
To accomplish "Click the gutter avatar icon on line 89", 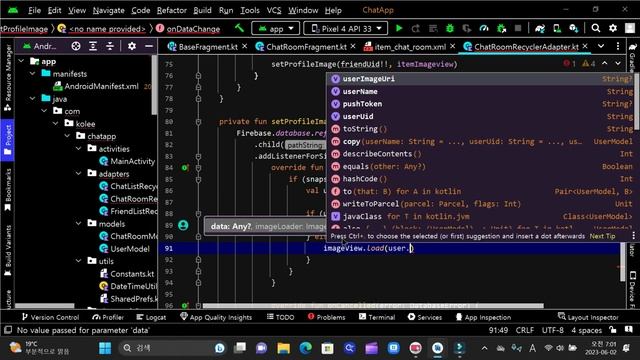I will tap(183, 225).
